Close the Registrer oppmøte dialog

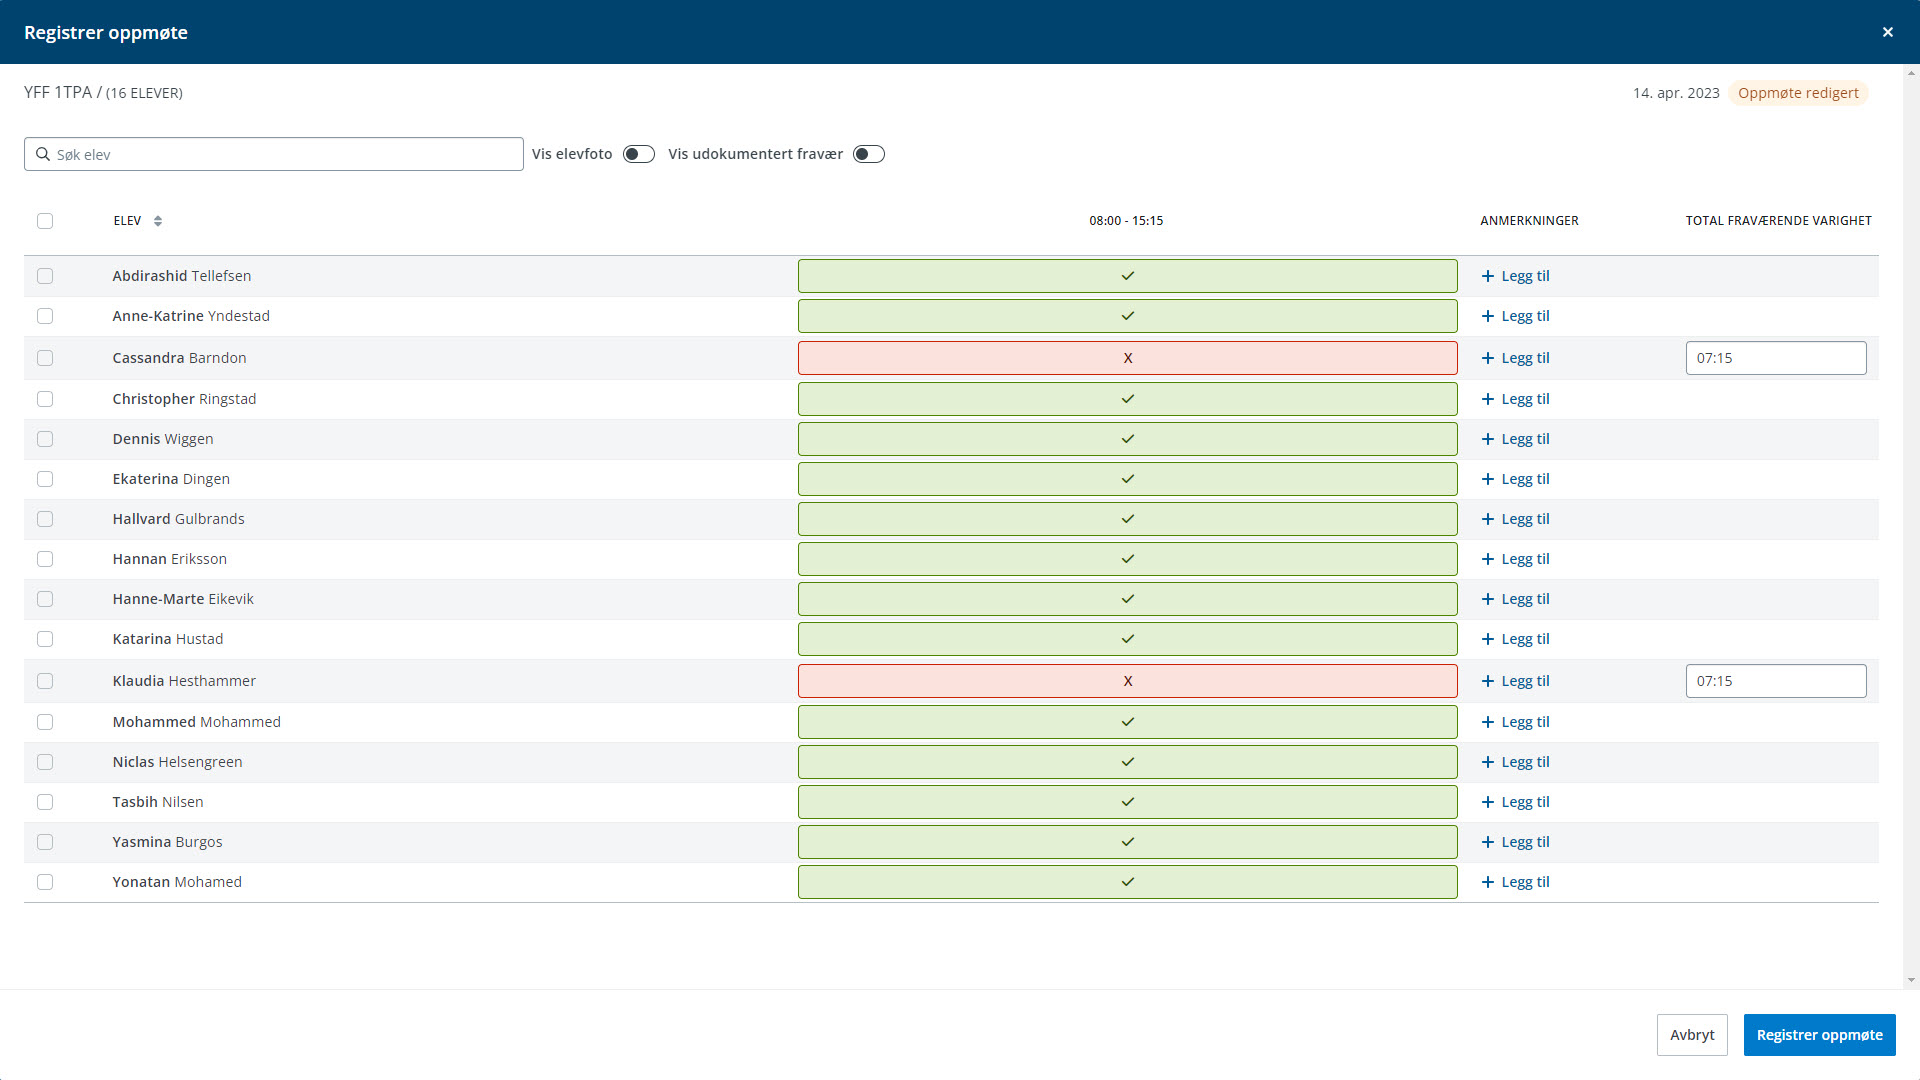coord(1887,32)
